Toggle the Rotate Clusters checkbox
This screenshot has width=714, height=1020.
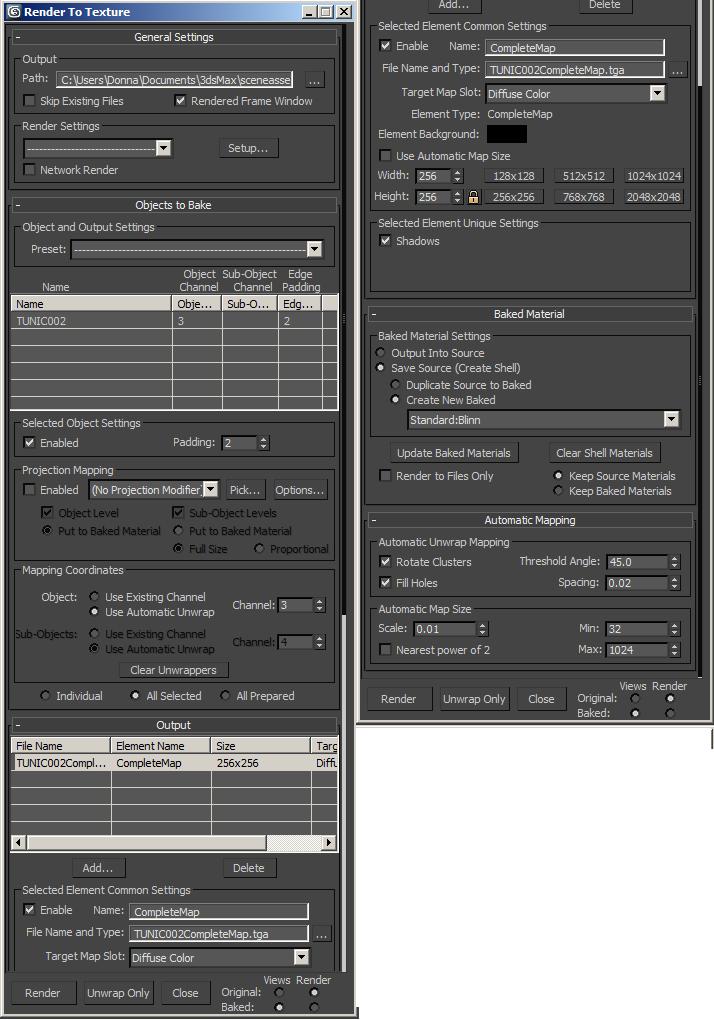point(386,562)
